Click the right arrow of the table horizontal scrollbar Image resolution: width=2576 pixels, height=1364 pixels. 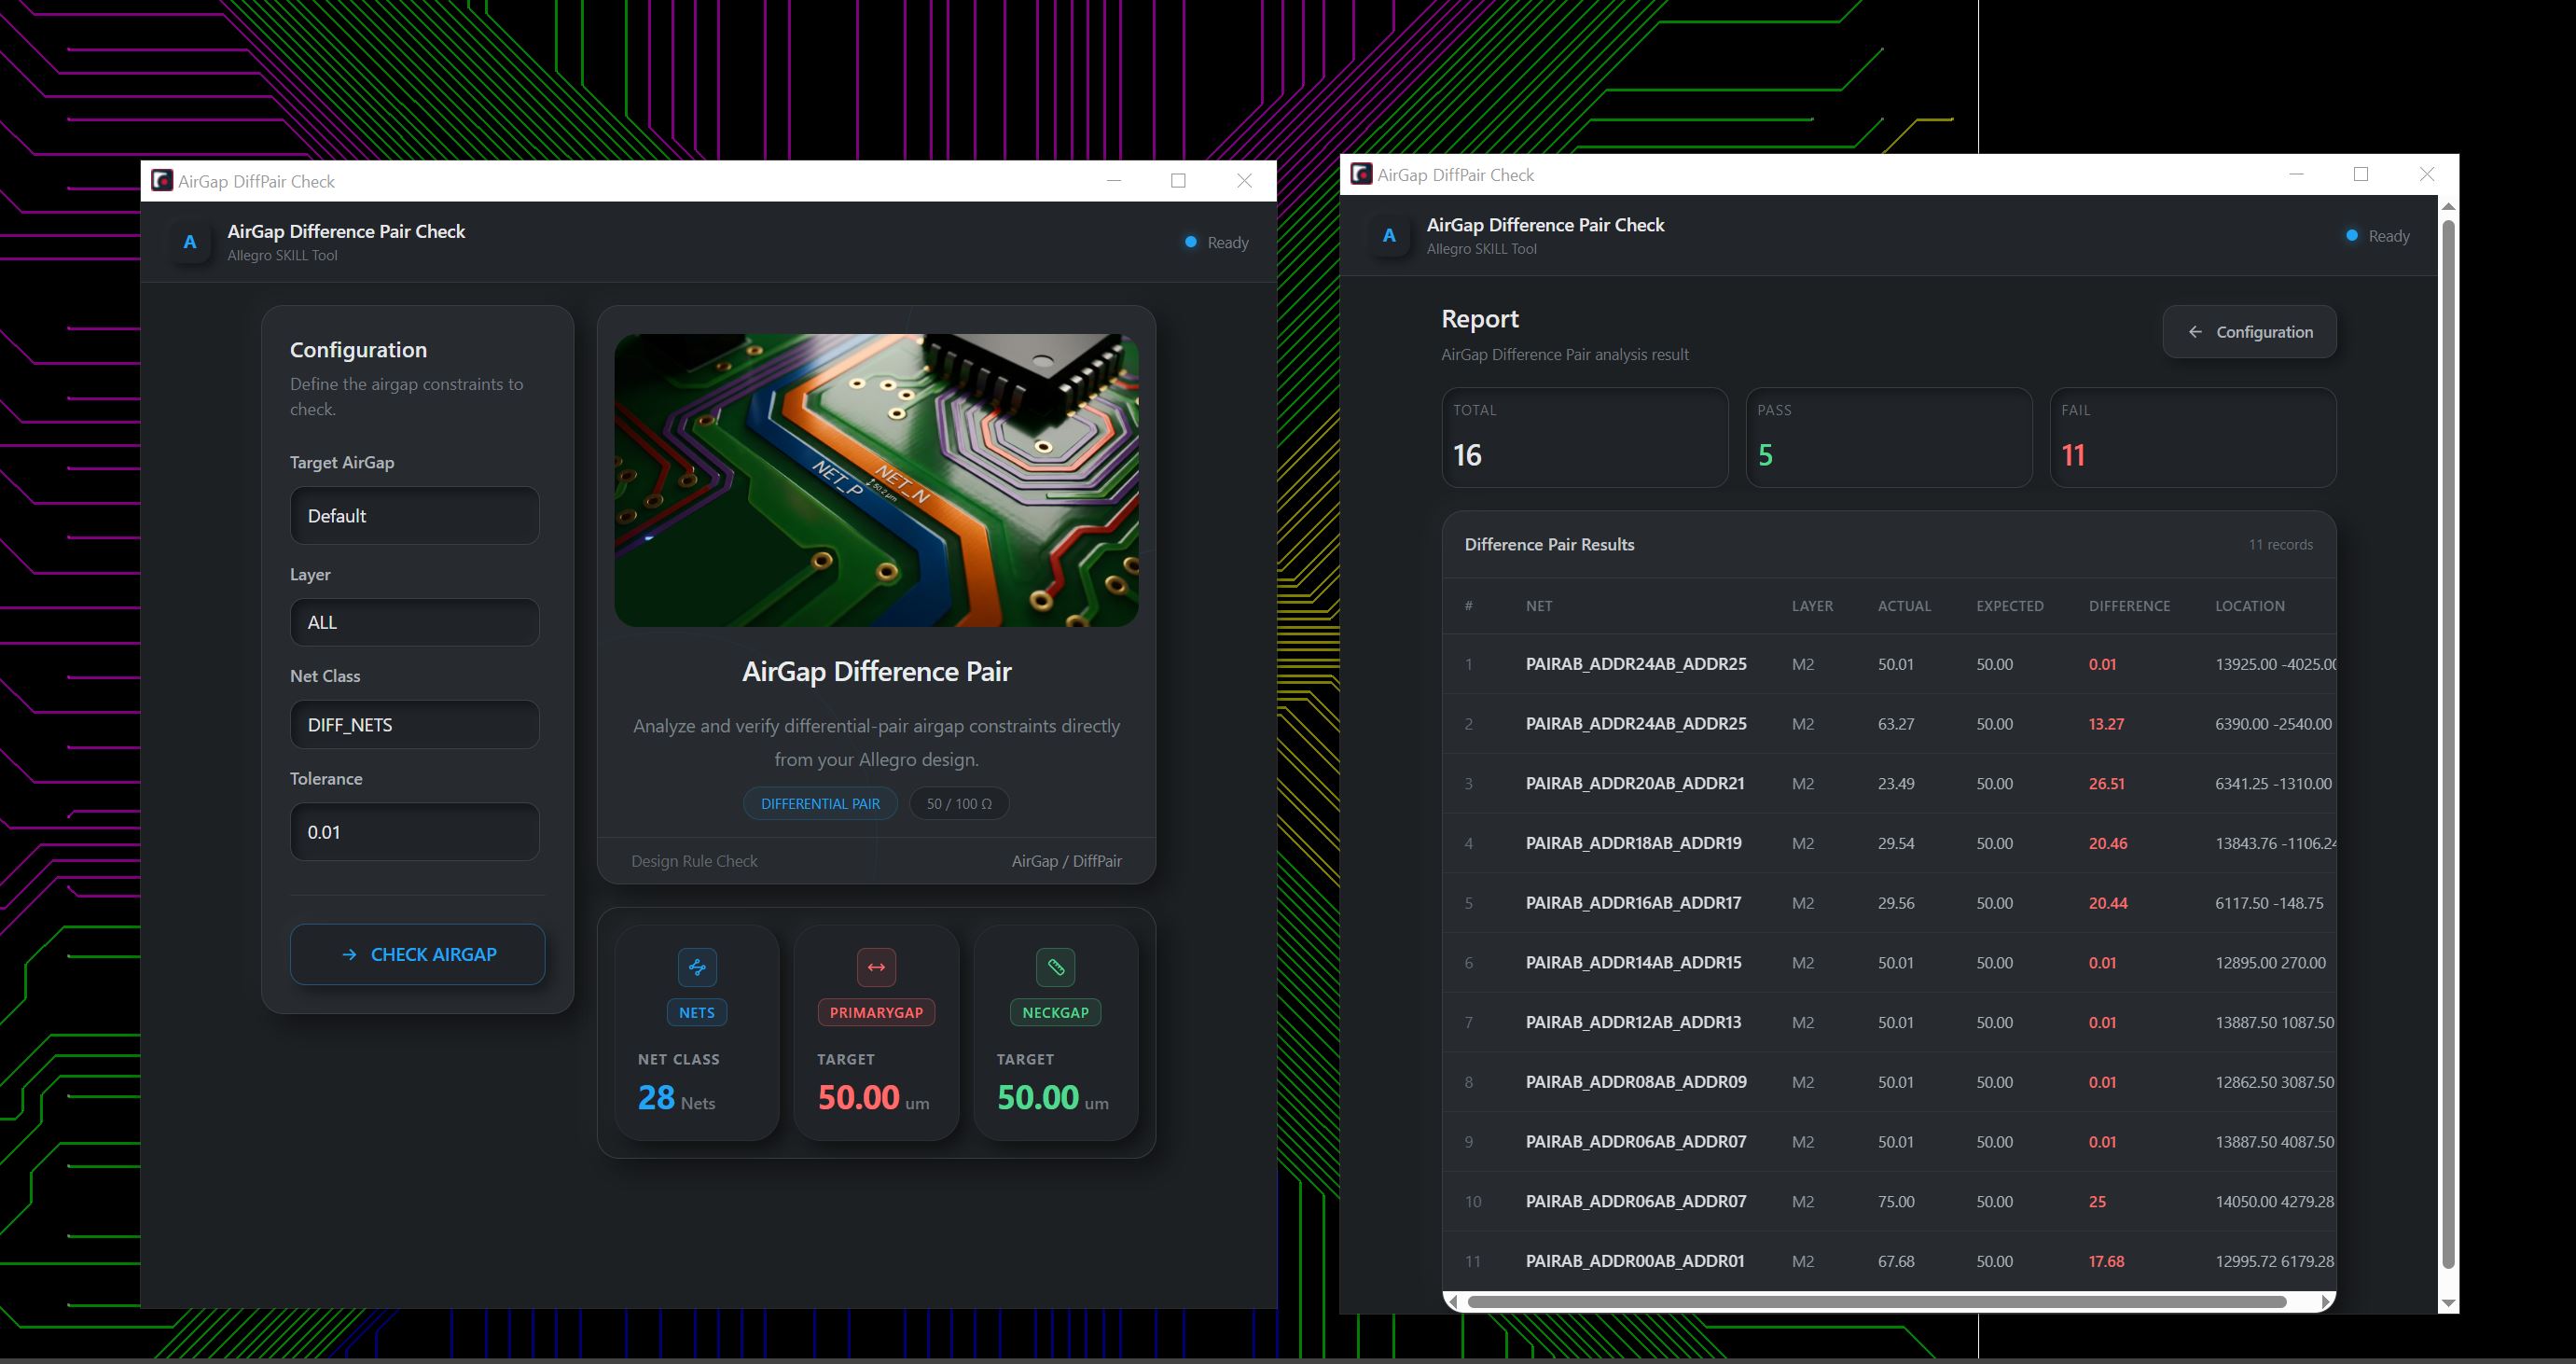[x=2326, y=1301]
